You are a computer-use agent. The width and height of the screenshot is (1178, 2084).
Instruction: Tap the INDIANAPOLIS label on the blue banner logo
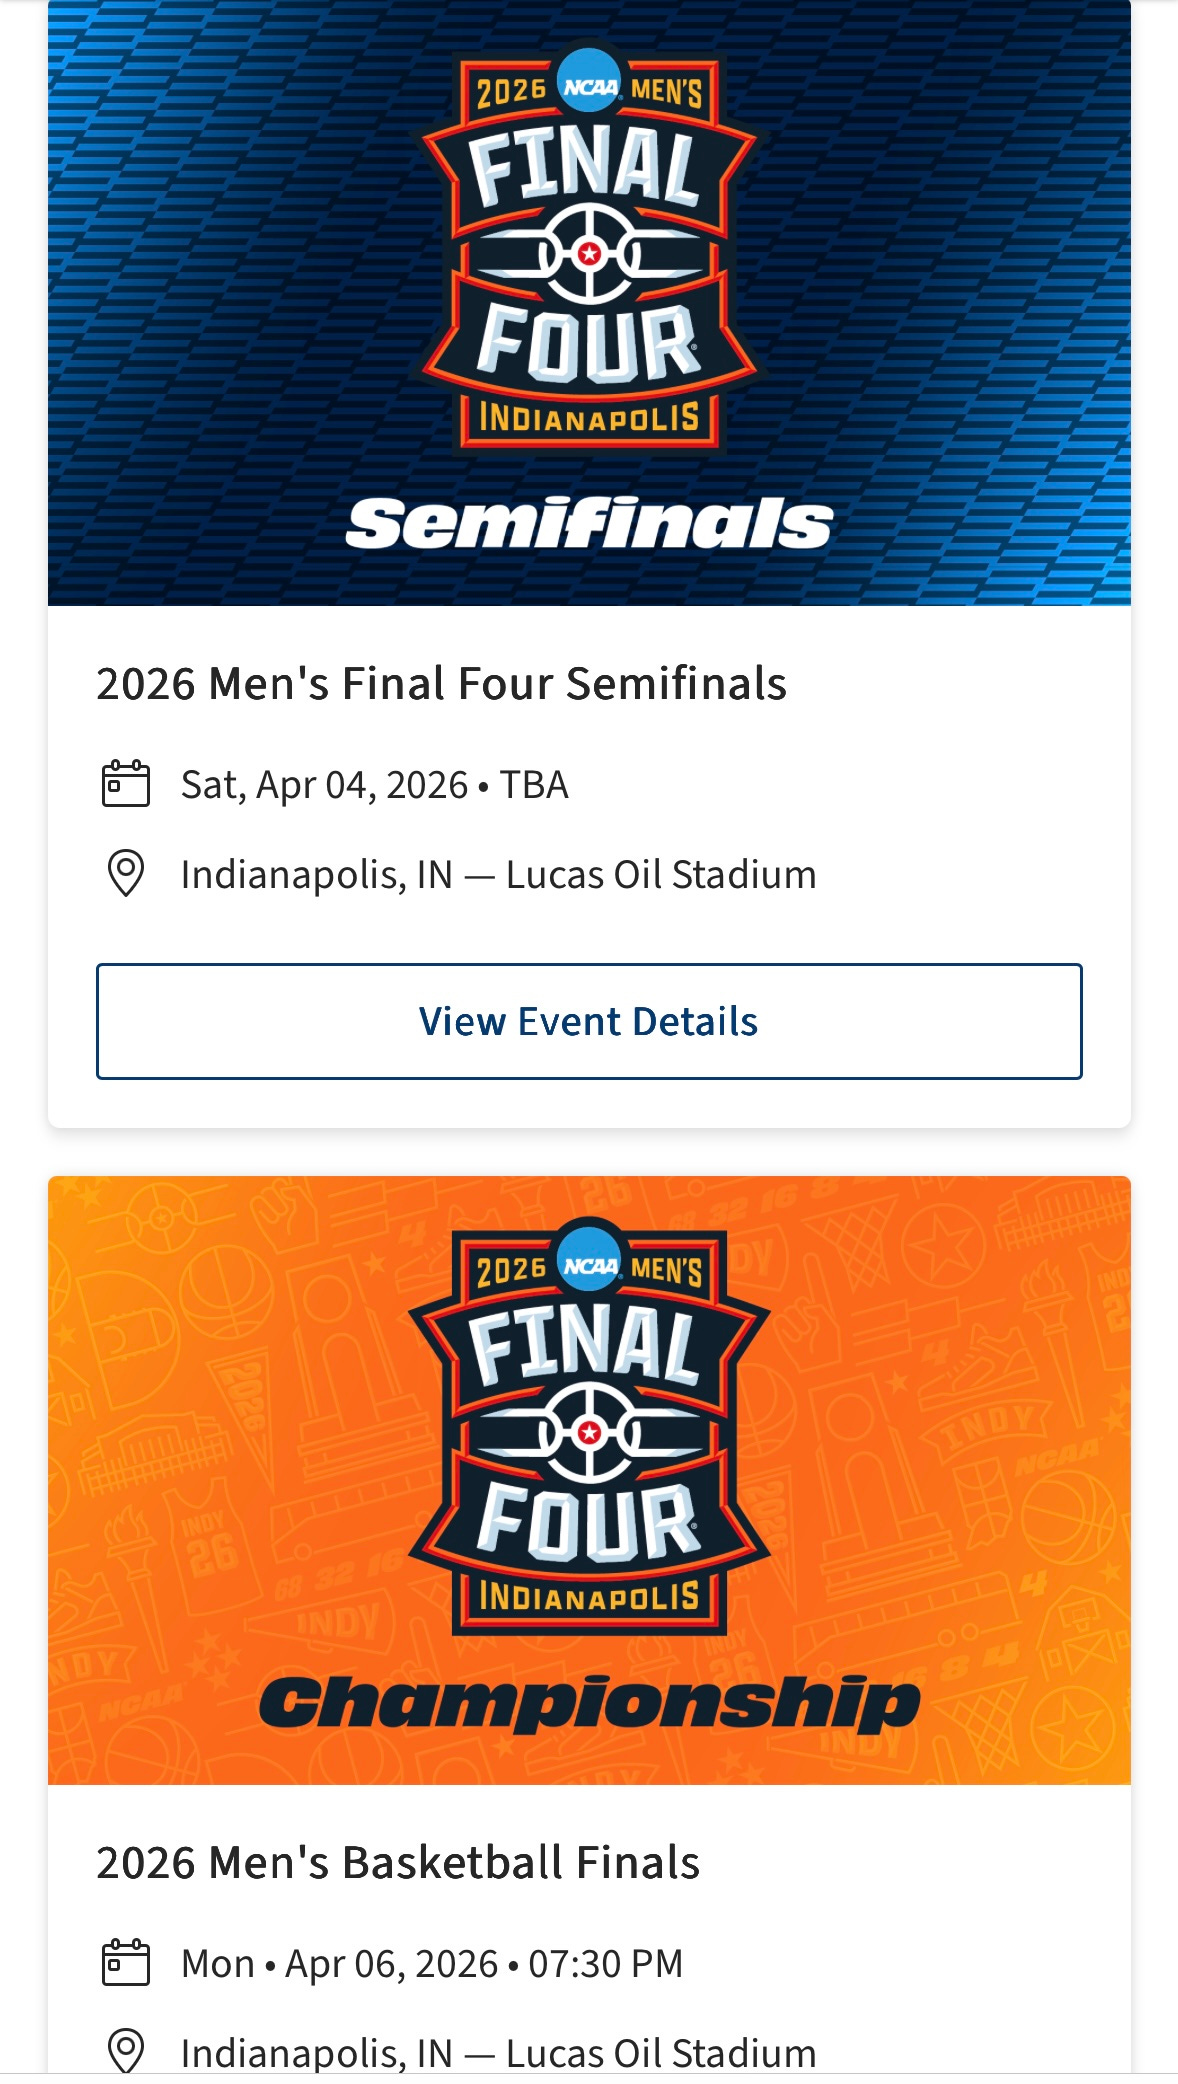(x=589, y=418)
